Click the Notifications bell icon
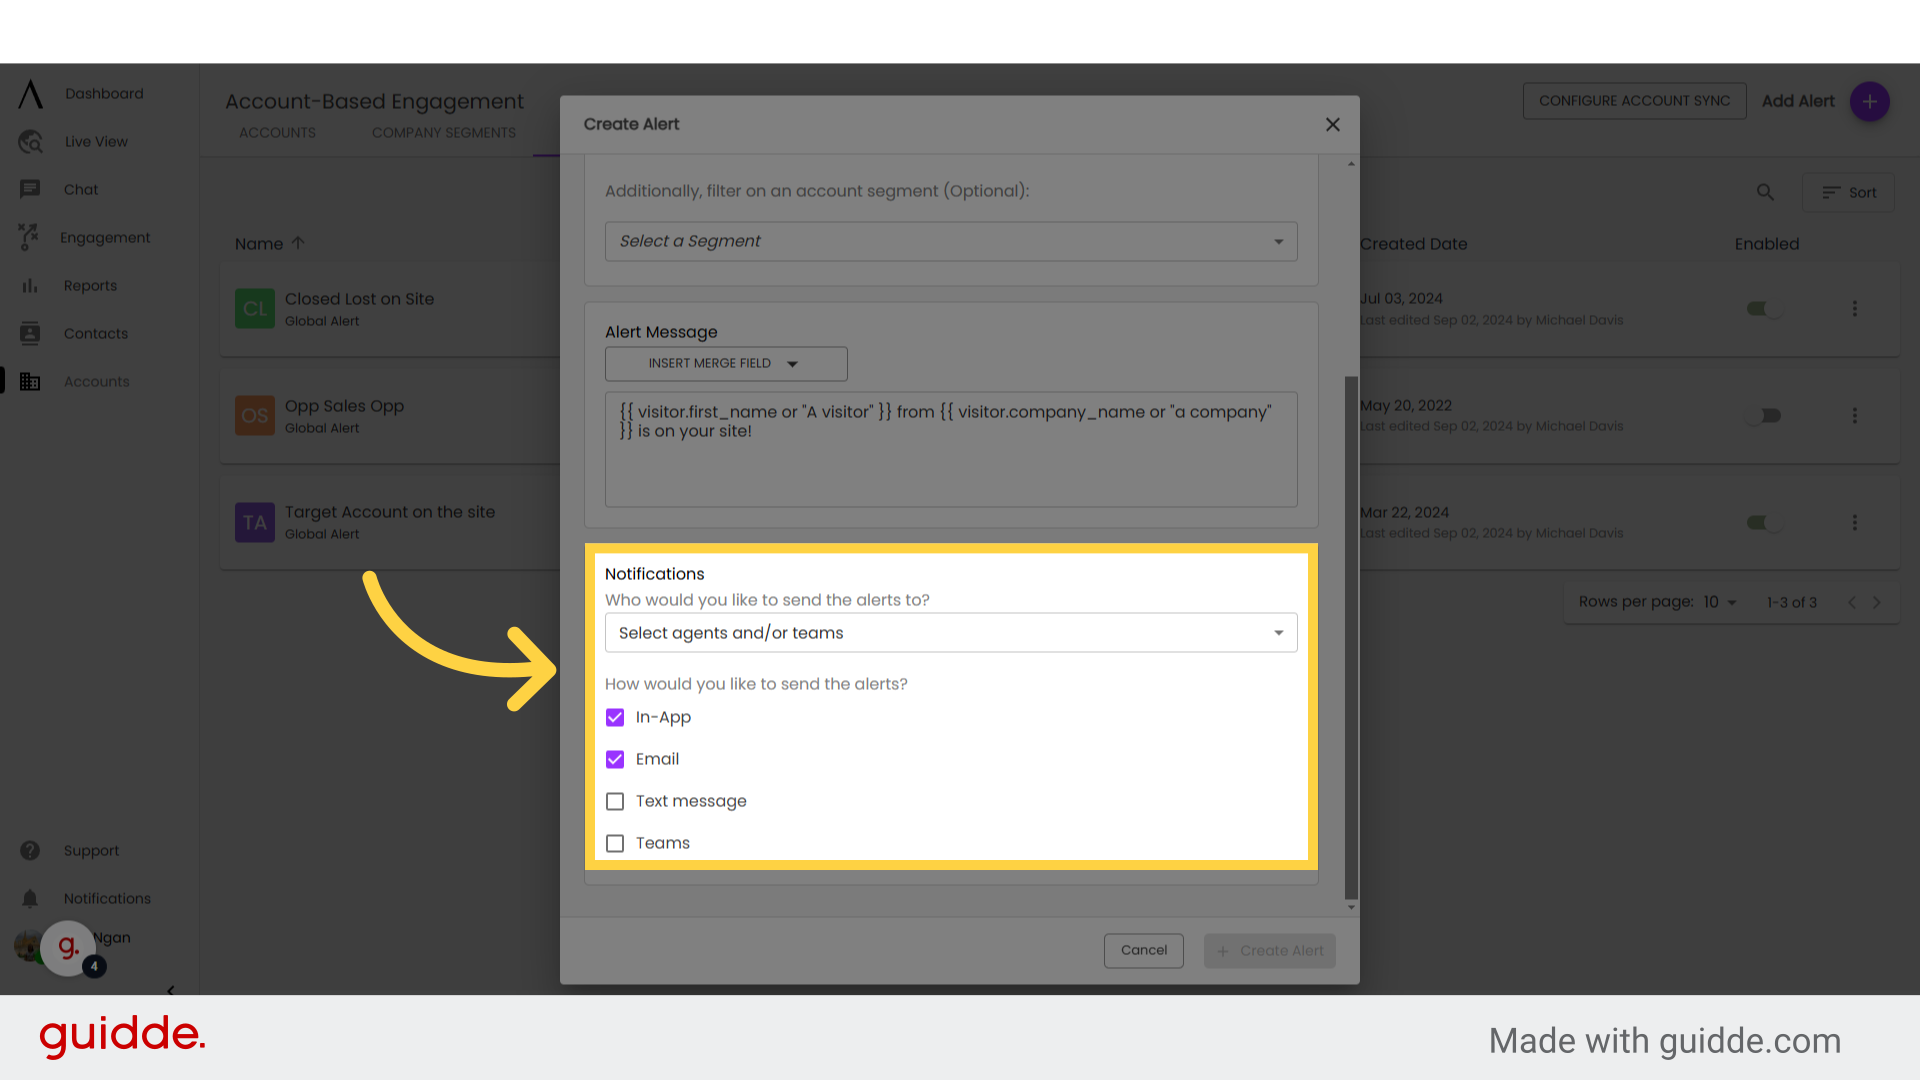The image size is (1920, 1080). click(x=30, y=898)
